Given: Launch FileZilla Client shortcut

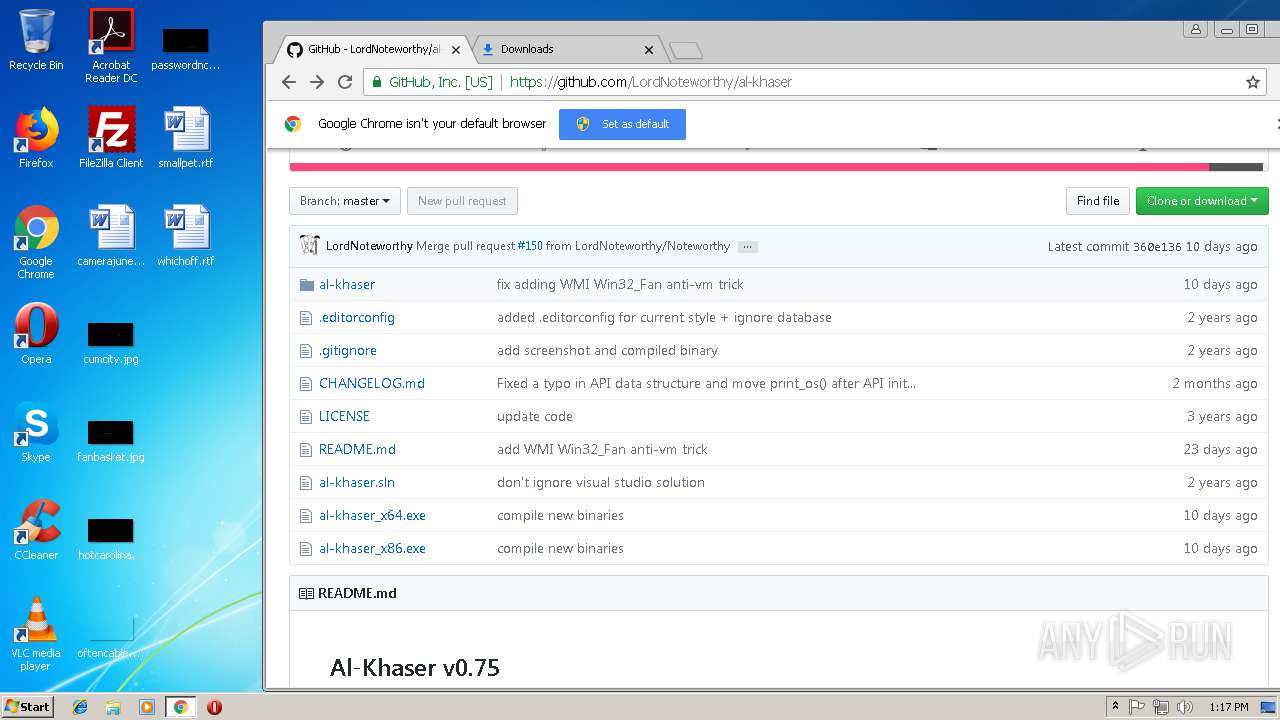Looking at the screenshot, I should click(111, 138).
